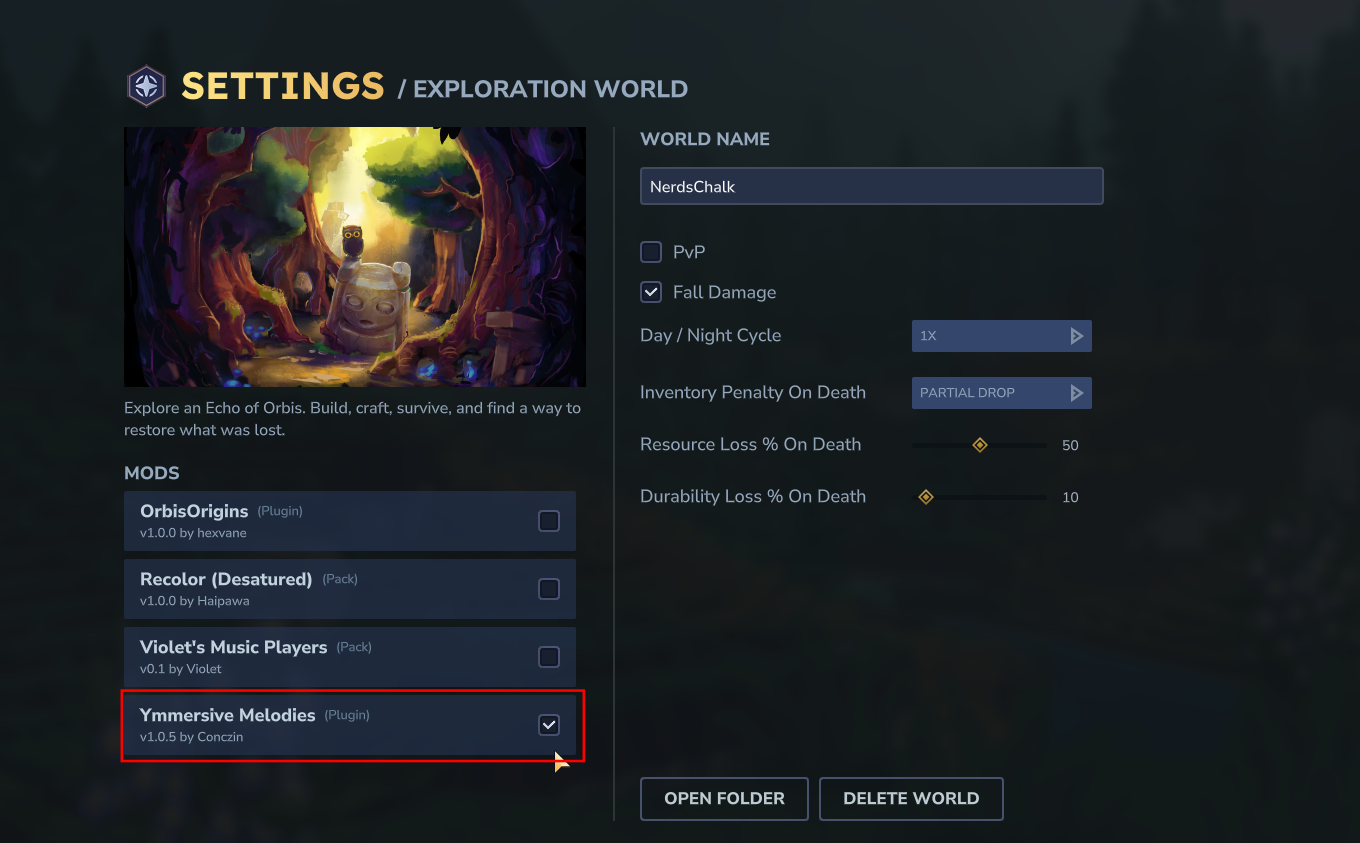Viewport: 1360px width, 843px height.
Task: Click the Open Folder button
Action: [725, 799]
